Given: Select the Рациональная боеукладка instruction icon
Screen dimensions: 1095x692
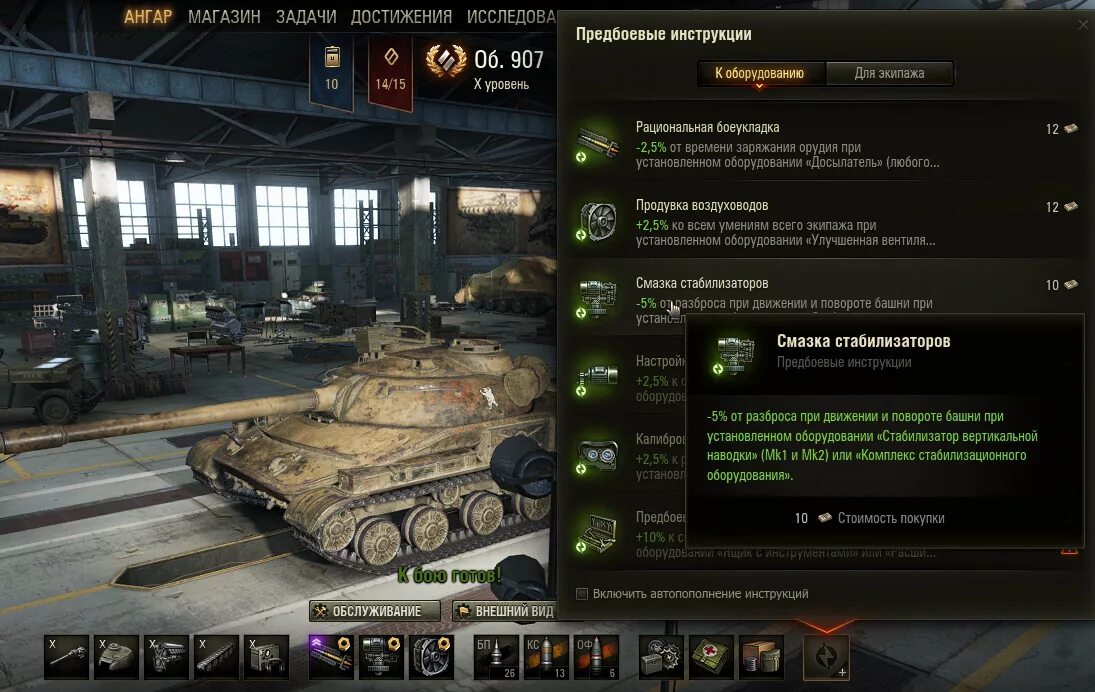Looking at the screenshot, I should (598, 143).
